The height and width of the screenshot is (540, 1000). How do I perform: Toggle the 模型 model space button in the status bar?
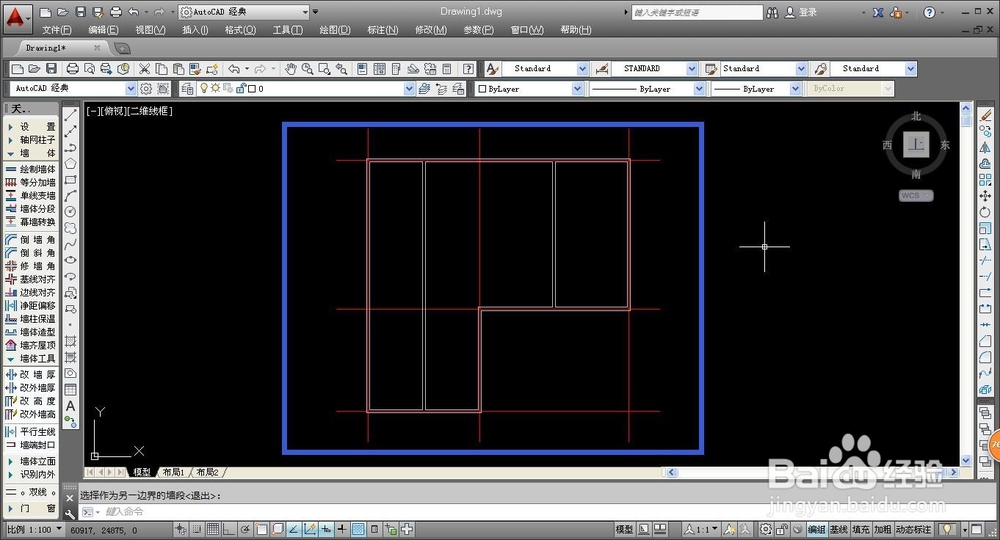[624, 529]
